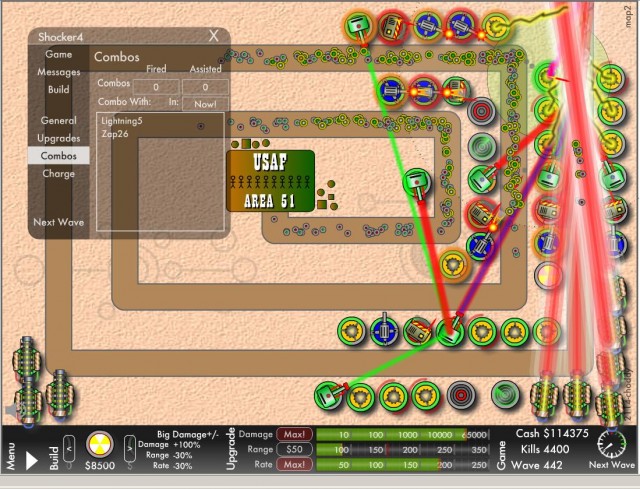Select the pink and yellow pie tower
640x489 pixels.
548,275
